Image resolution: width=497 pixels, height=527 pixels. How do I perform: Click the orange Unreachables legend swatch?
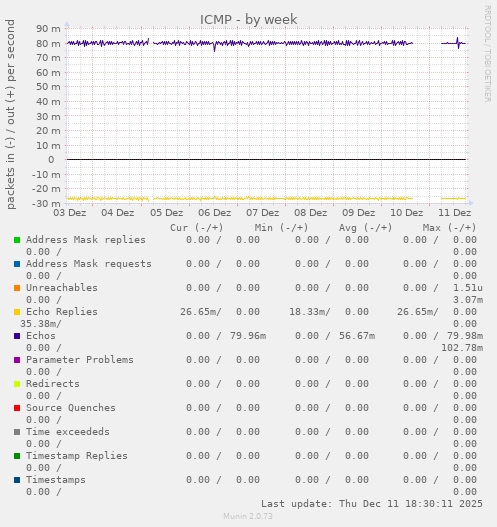tap(17, 288)
